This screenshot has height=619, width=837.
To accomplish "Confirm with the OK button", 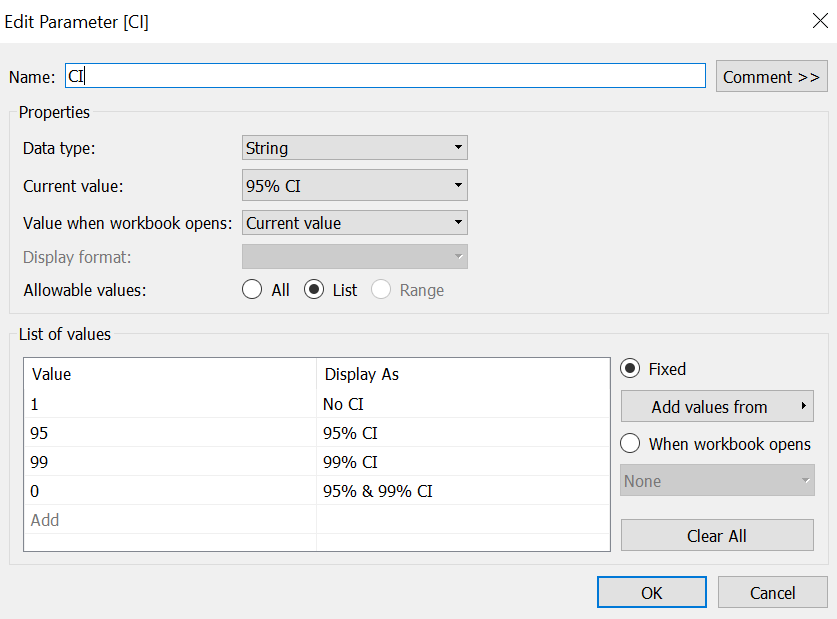I will click(651, 593).
